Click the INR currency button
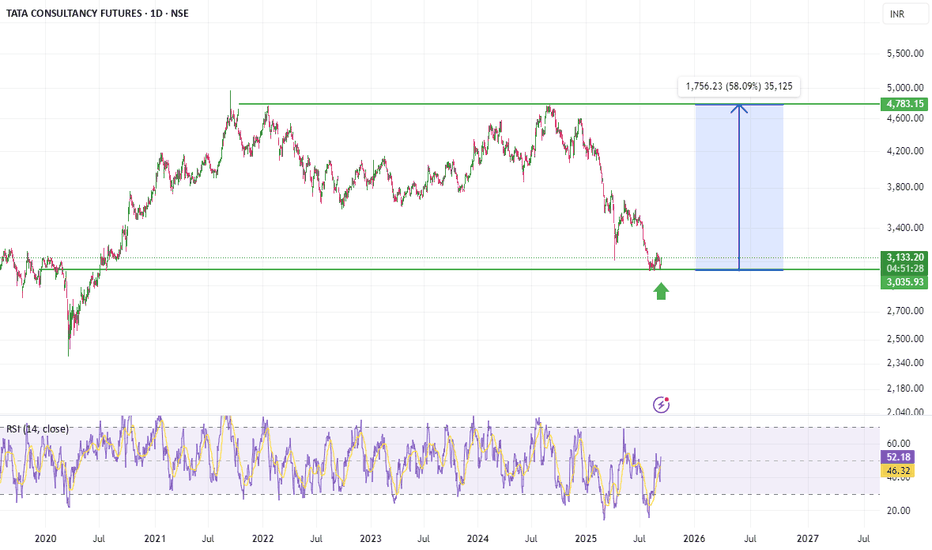 tap(897, 14)
